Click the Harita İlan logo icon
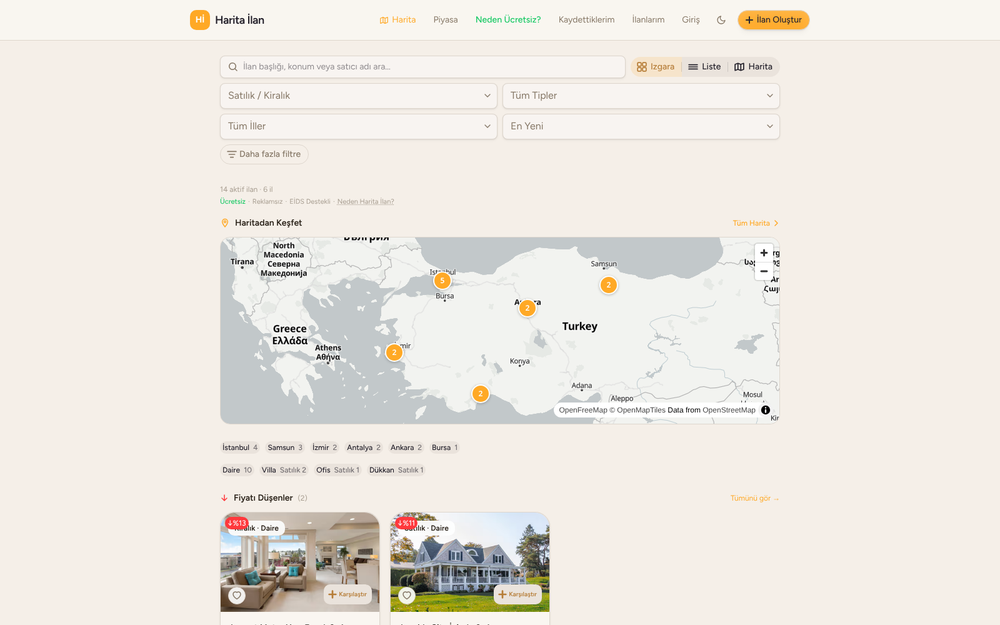Viewport: 1000px width, 625px height. [200, 20]
